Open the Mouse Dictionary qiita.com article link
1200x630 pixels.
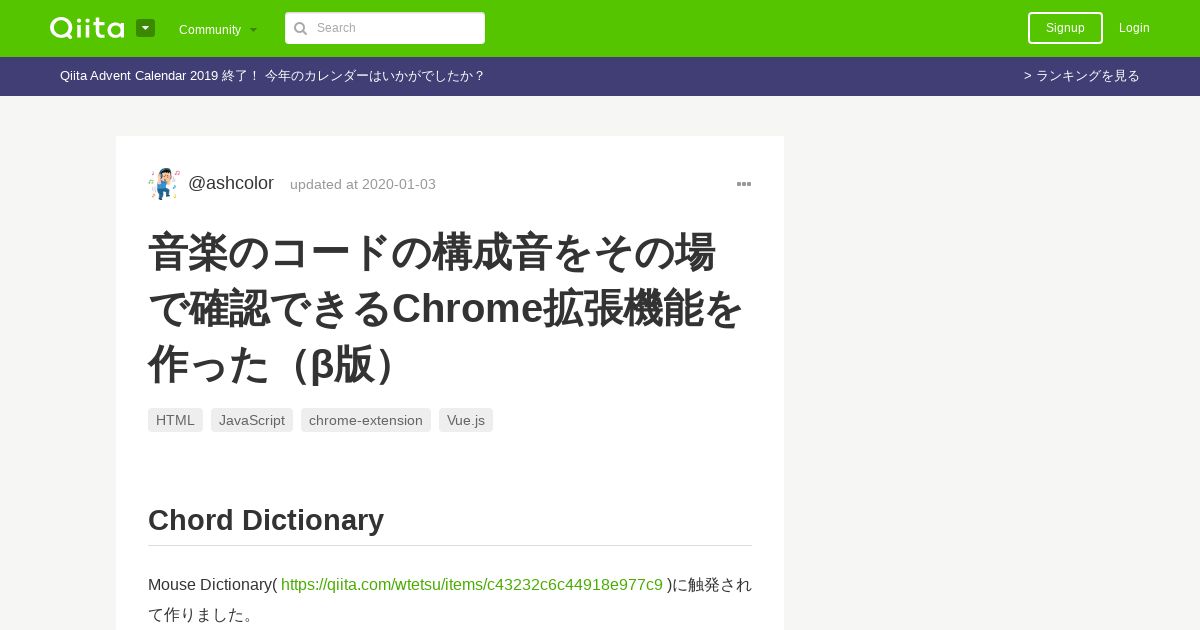472,584
